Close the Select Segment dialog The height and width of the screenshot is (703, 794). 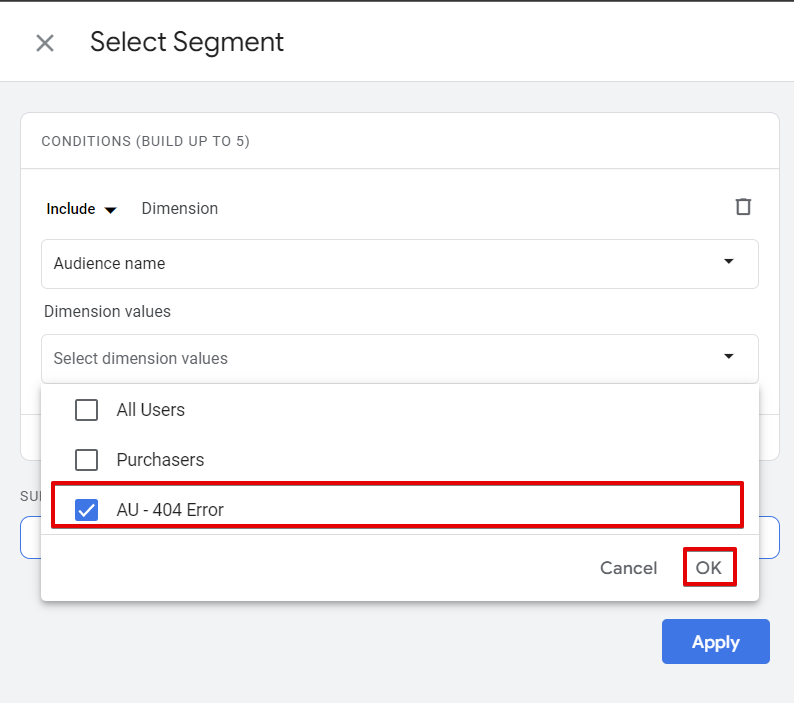(45, 43)
